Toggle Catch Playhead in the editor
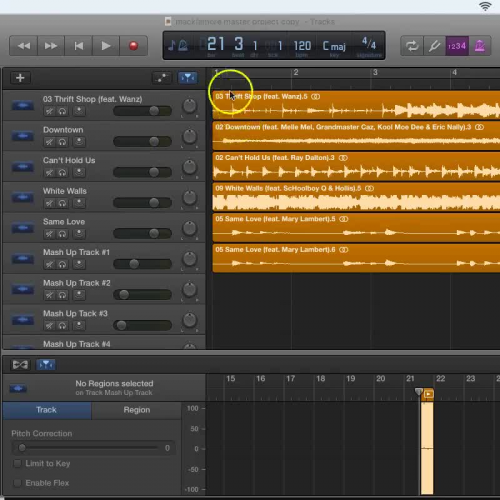 click(x=46, y=365)
